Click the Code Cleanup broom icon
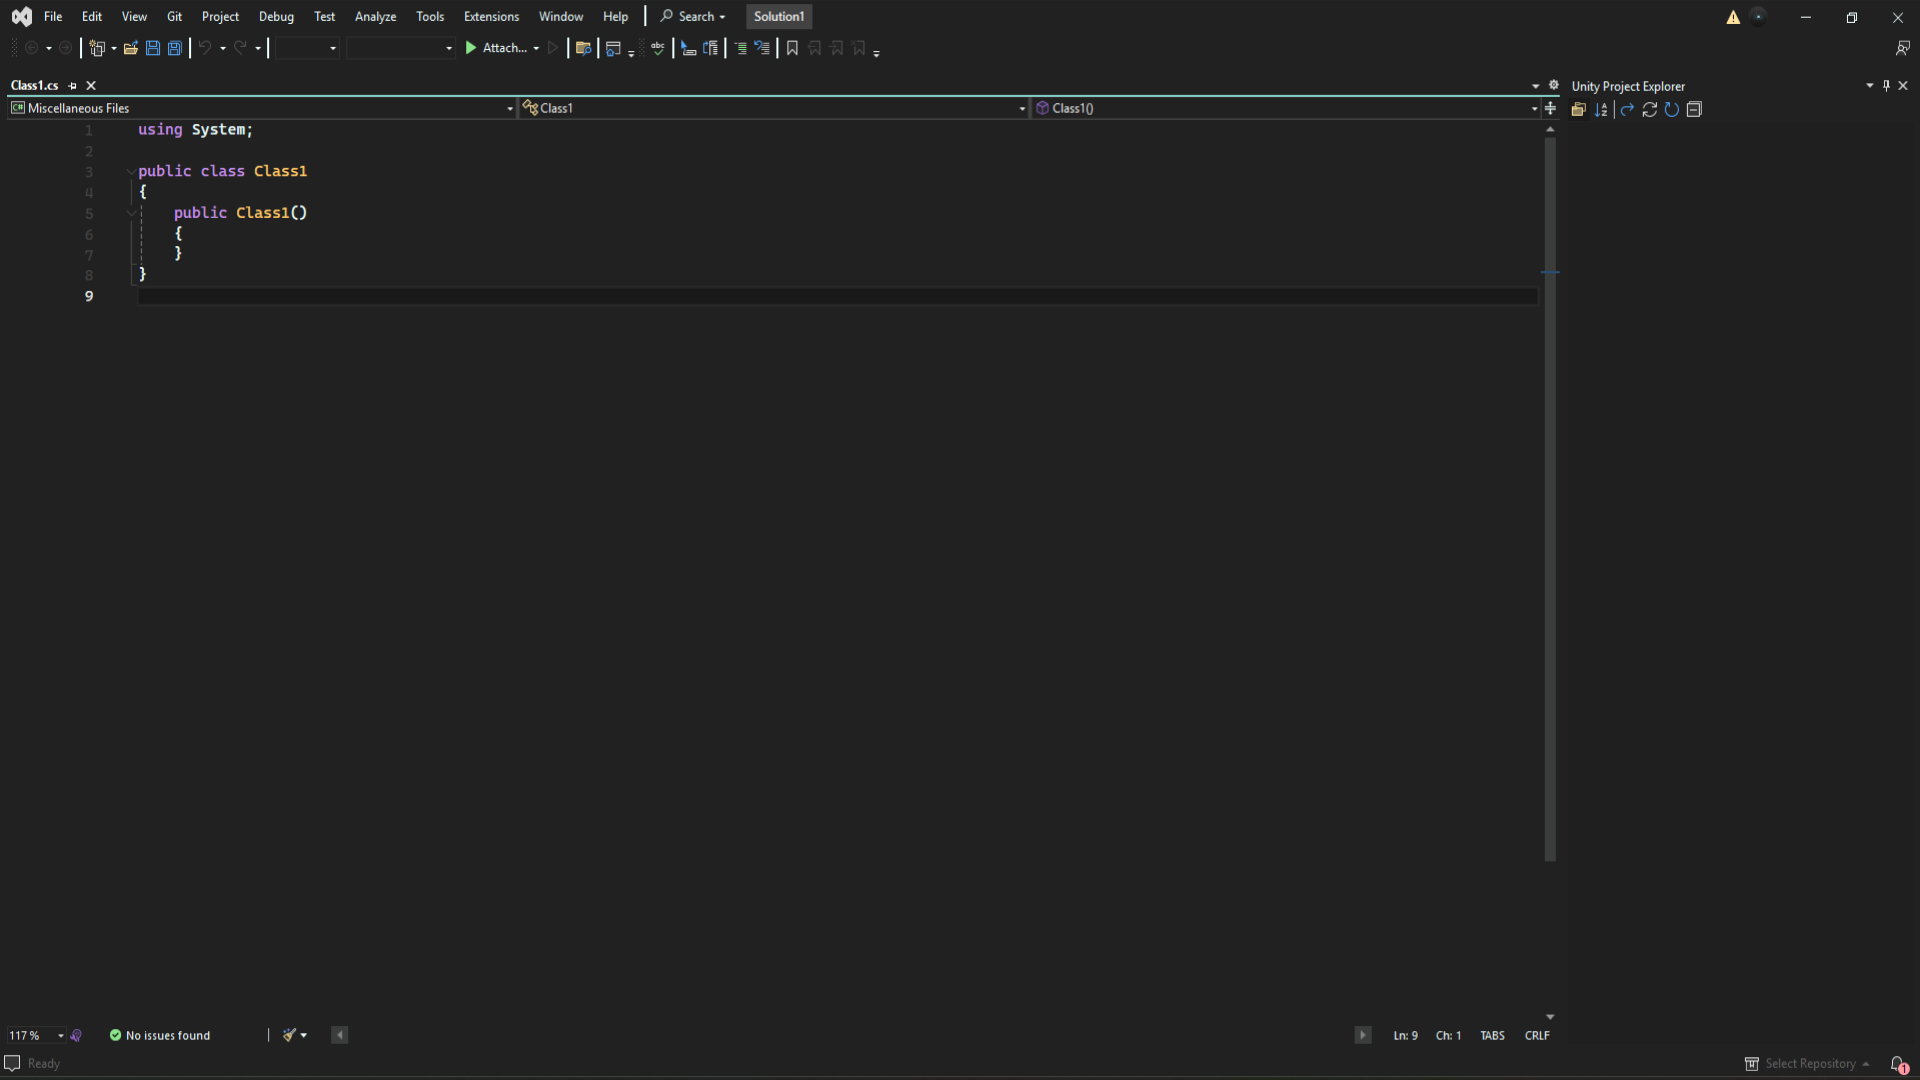This screenshot has height=1080, width=1920. [289, 1035]
